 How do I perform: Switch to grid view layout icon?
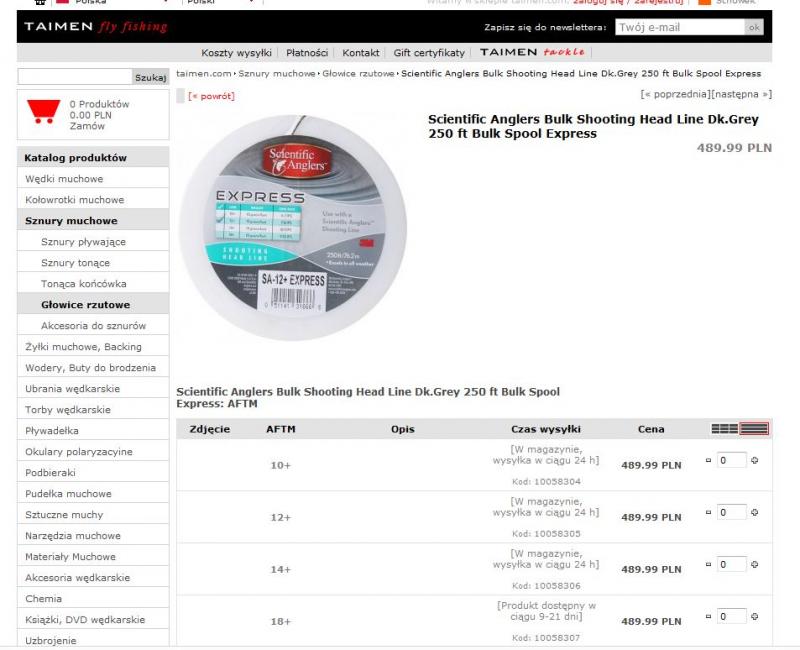pos(724,429)
